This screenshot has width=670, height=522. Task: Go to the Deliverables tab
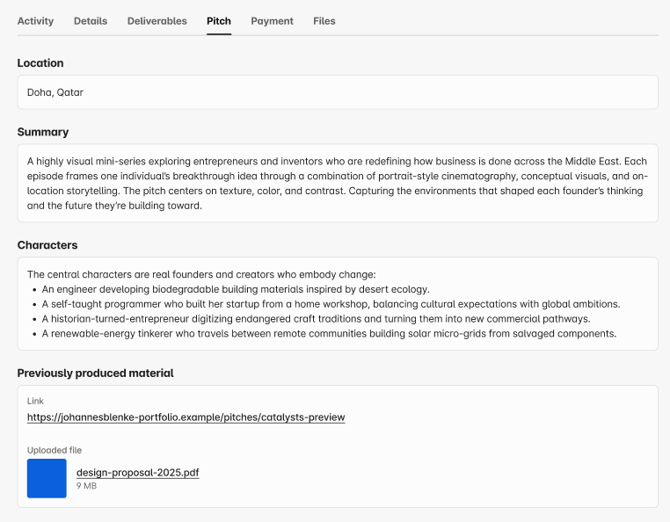click(157, 21)
